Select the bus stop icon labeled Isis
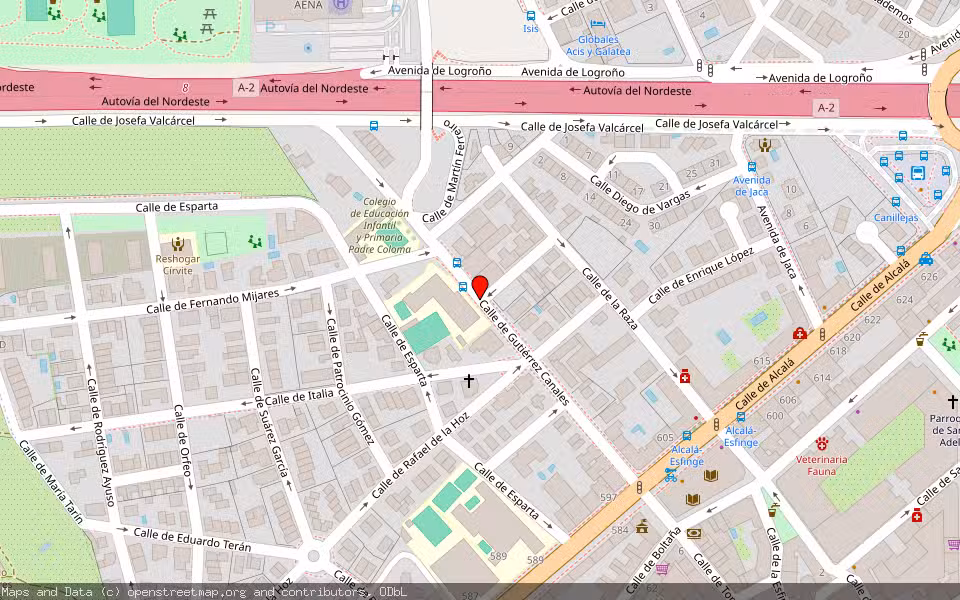Image resolution: width=960 pixels, height=600 pixels. click(x=530, y=16)
